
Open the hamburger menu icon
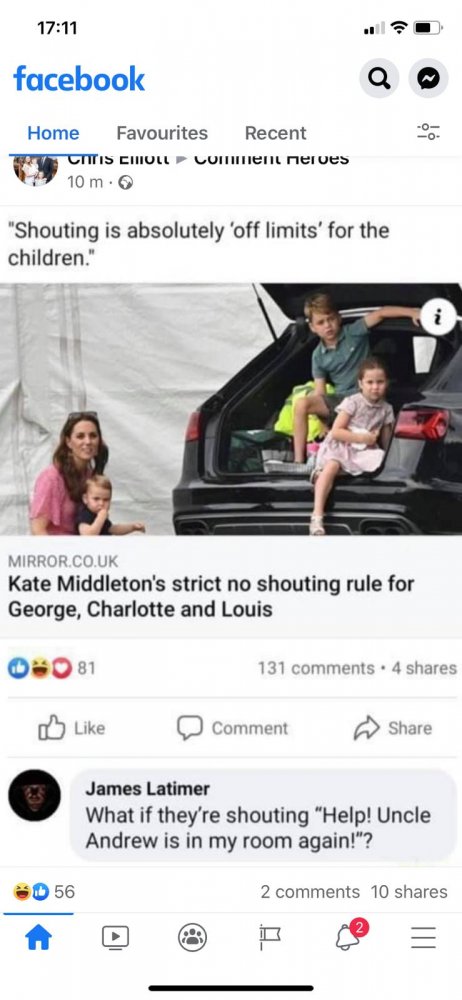click(x=423, y=938)
